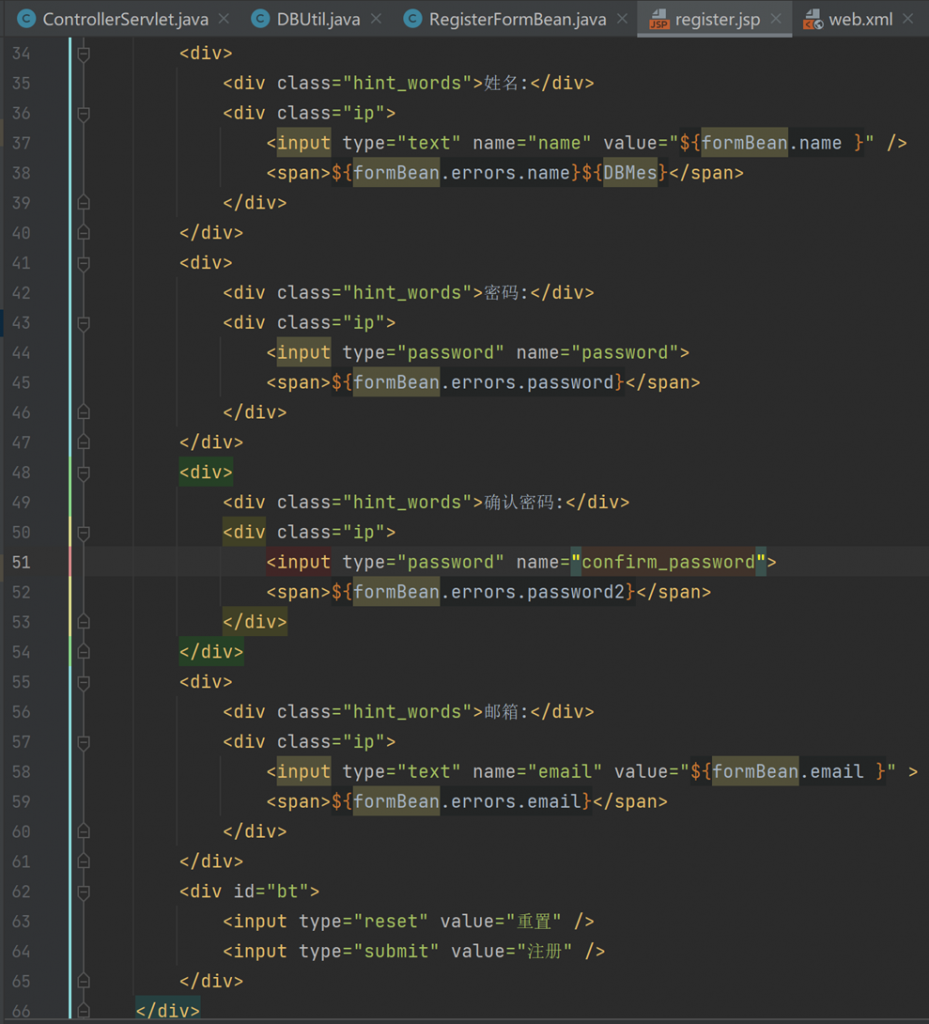Click the fold end marker at line 54
The height and width of the screenshot is (1024, 929).
click(84, 652)
